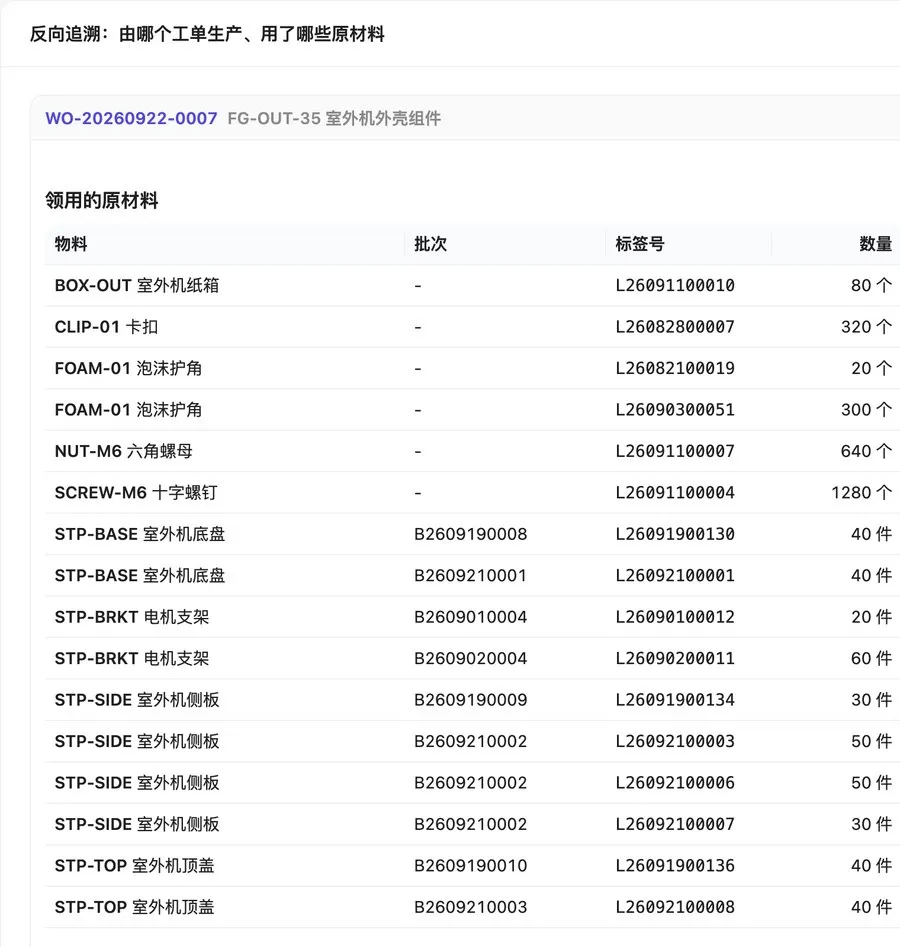Select label number L26090300051
Viewport: 900px width, 947px height.
tap(675, 409)
